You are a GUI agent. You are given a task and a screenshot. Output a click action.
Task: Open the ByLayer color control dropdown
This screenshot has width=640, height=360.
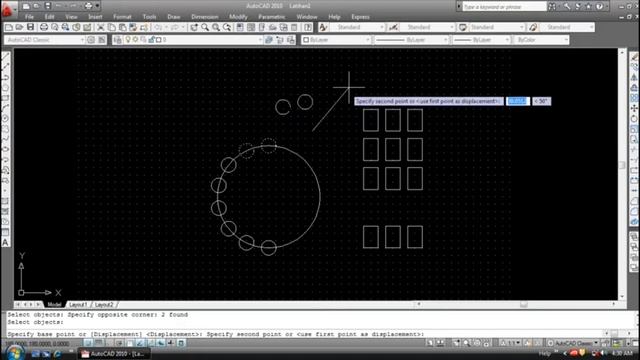[336, 40]
